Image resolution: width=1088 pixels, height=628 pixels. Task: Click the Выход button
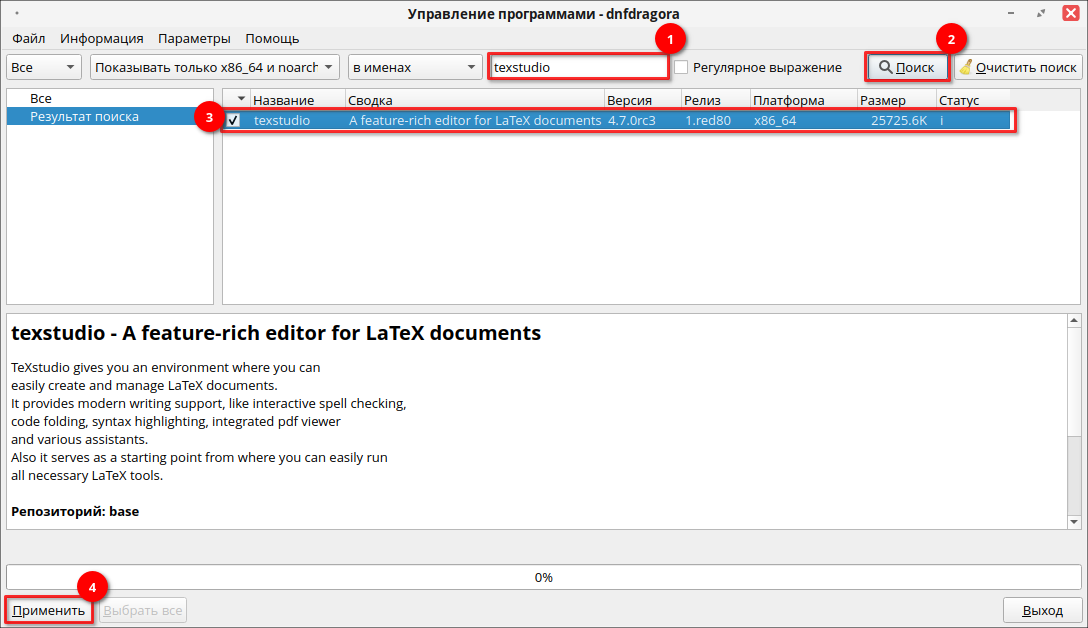(1042, 611)
